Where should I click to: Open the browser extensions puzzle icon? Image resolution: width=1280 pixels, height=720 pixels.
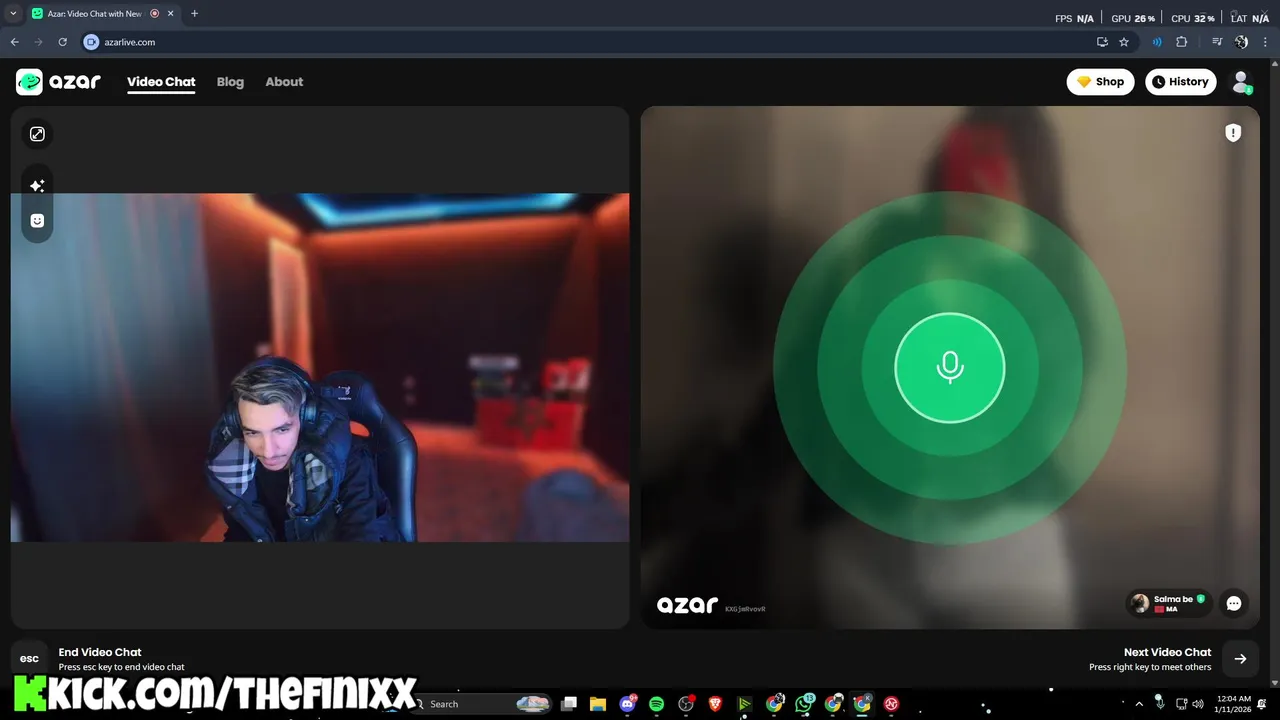[x=1181, y=42]
